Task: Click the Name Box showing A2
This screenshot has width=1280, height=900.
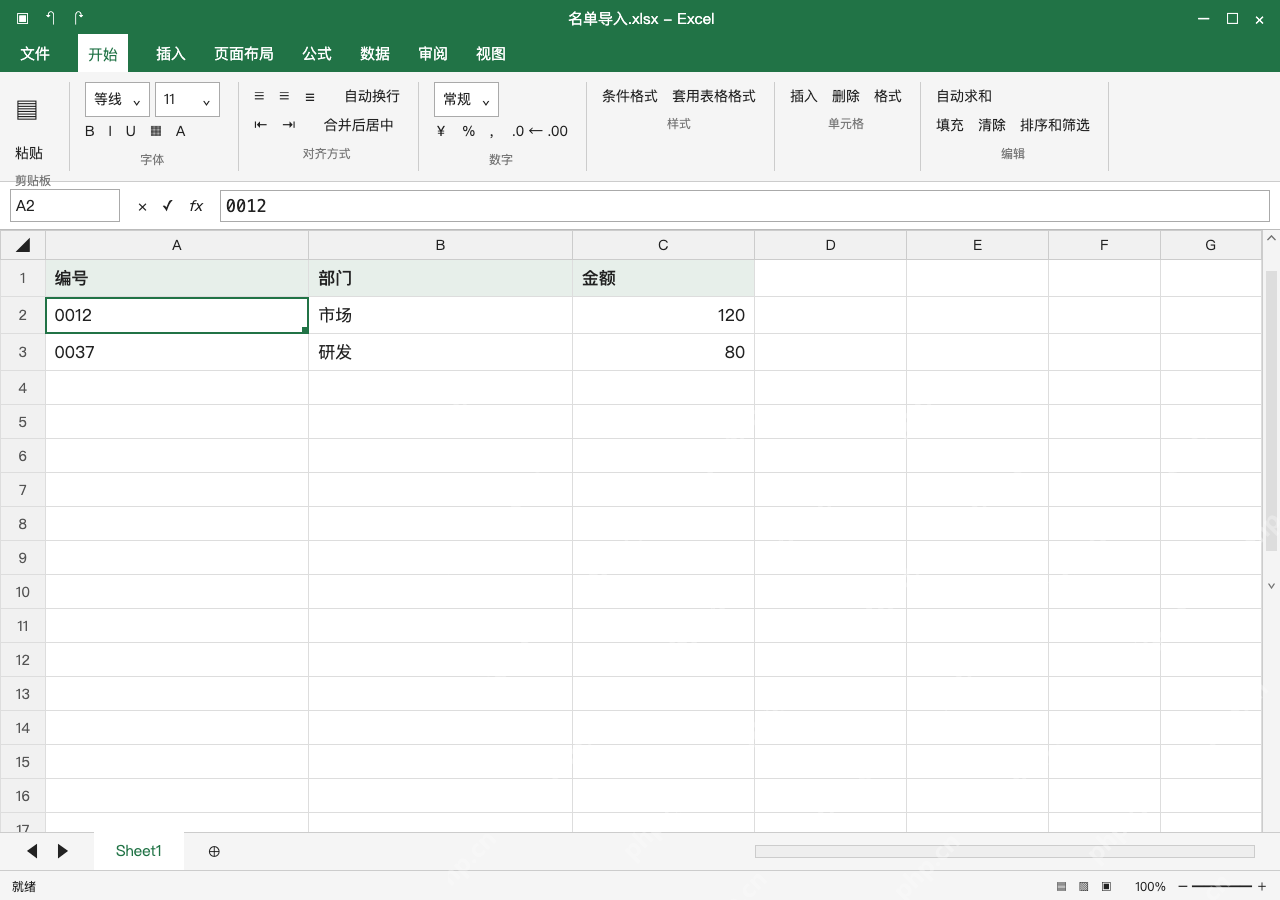Action: 65,206
